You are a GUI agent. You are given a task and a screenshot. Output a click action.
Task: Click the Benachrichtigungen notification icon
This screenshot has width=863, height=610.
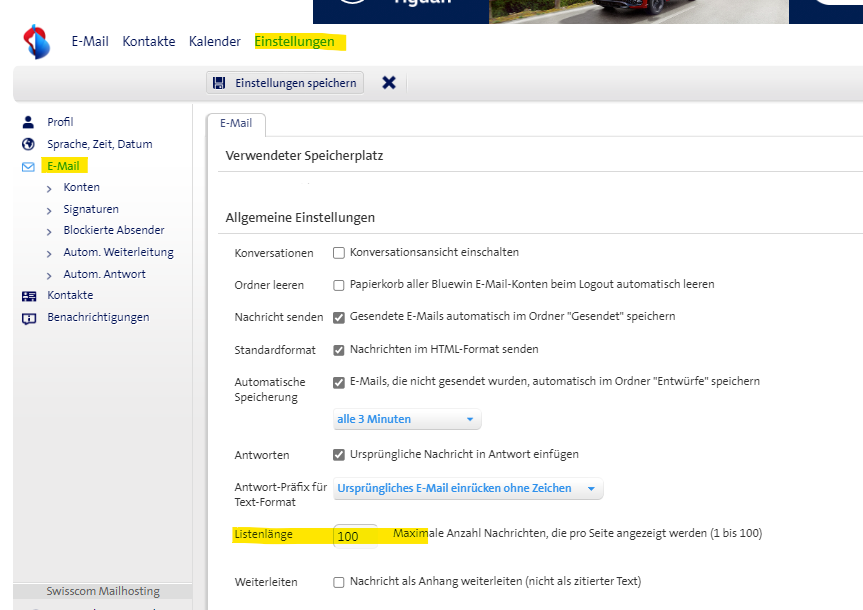(28, 318)
